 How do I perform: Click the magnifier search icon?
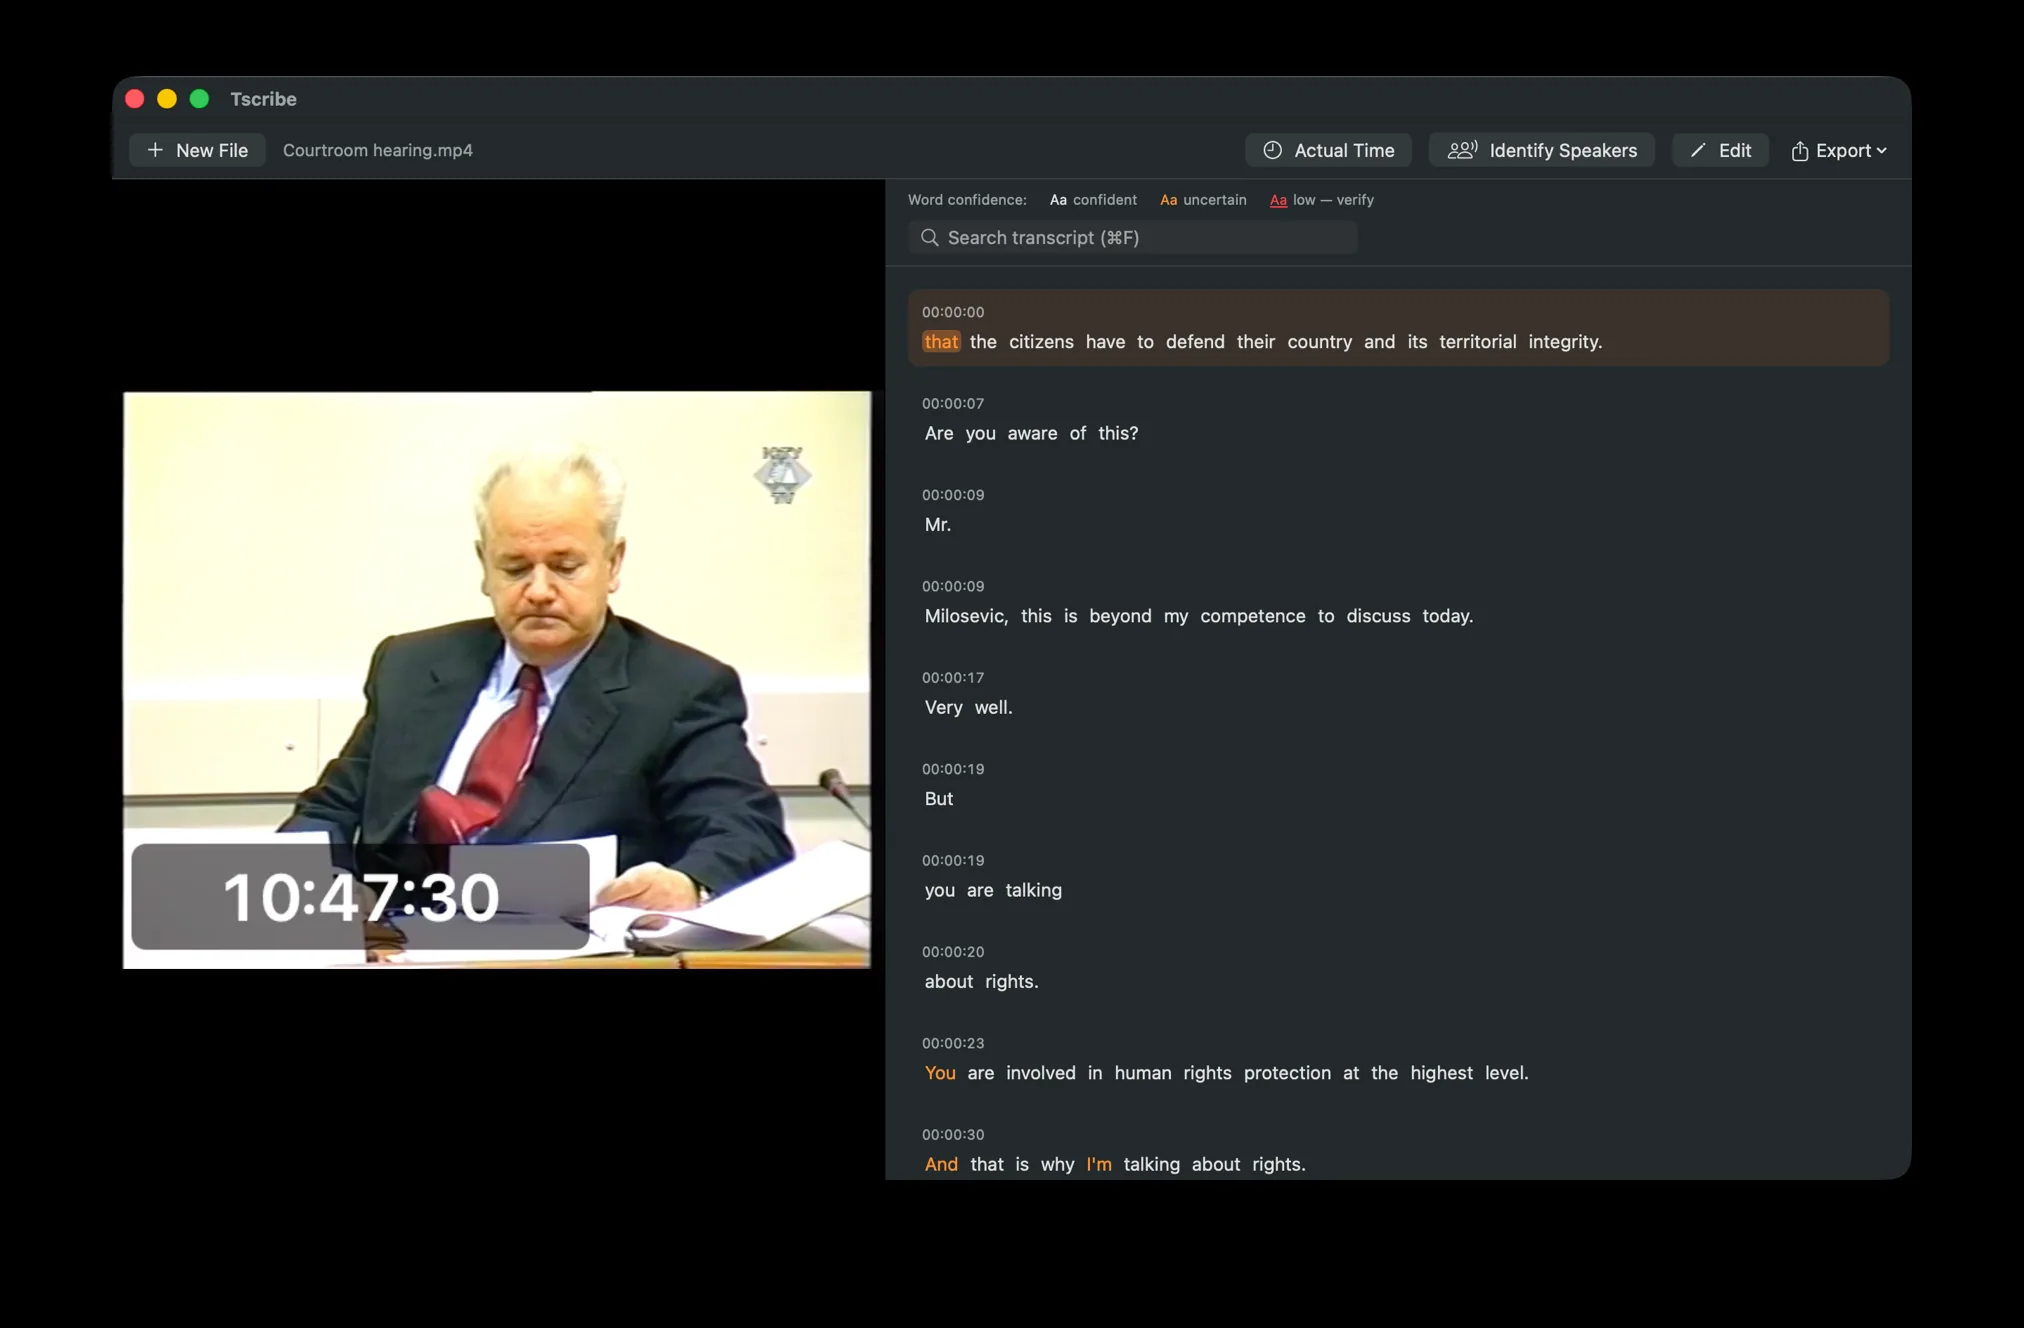pyautogui.click(x=930, y=237)
